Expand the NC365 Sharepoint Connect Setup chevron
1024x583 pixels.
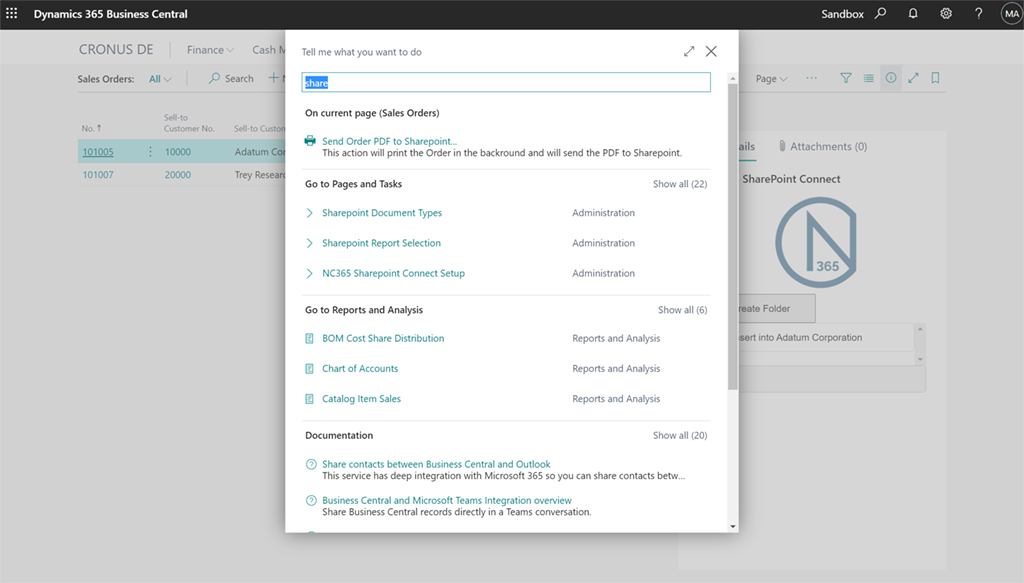click(310, 274)
